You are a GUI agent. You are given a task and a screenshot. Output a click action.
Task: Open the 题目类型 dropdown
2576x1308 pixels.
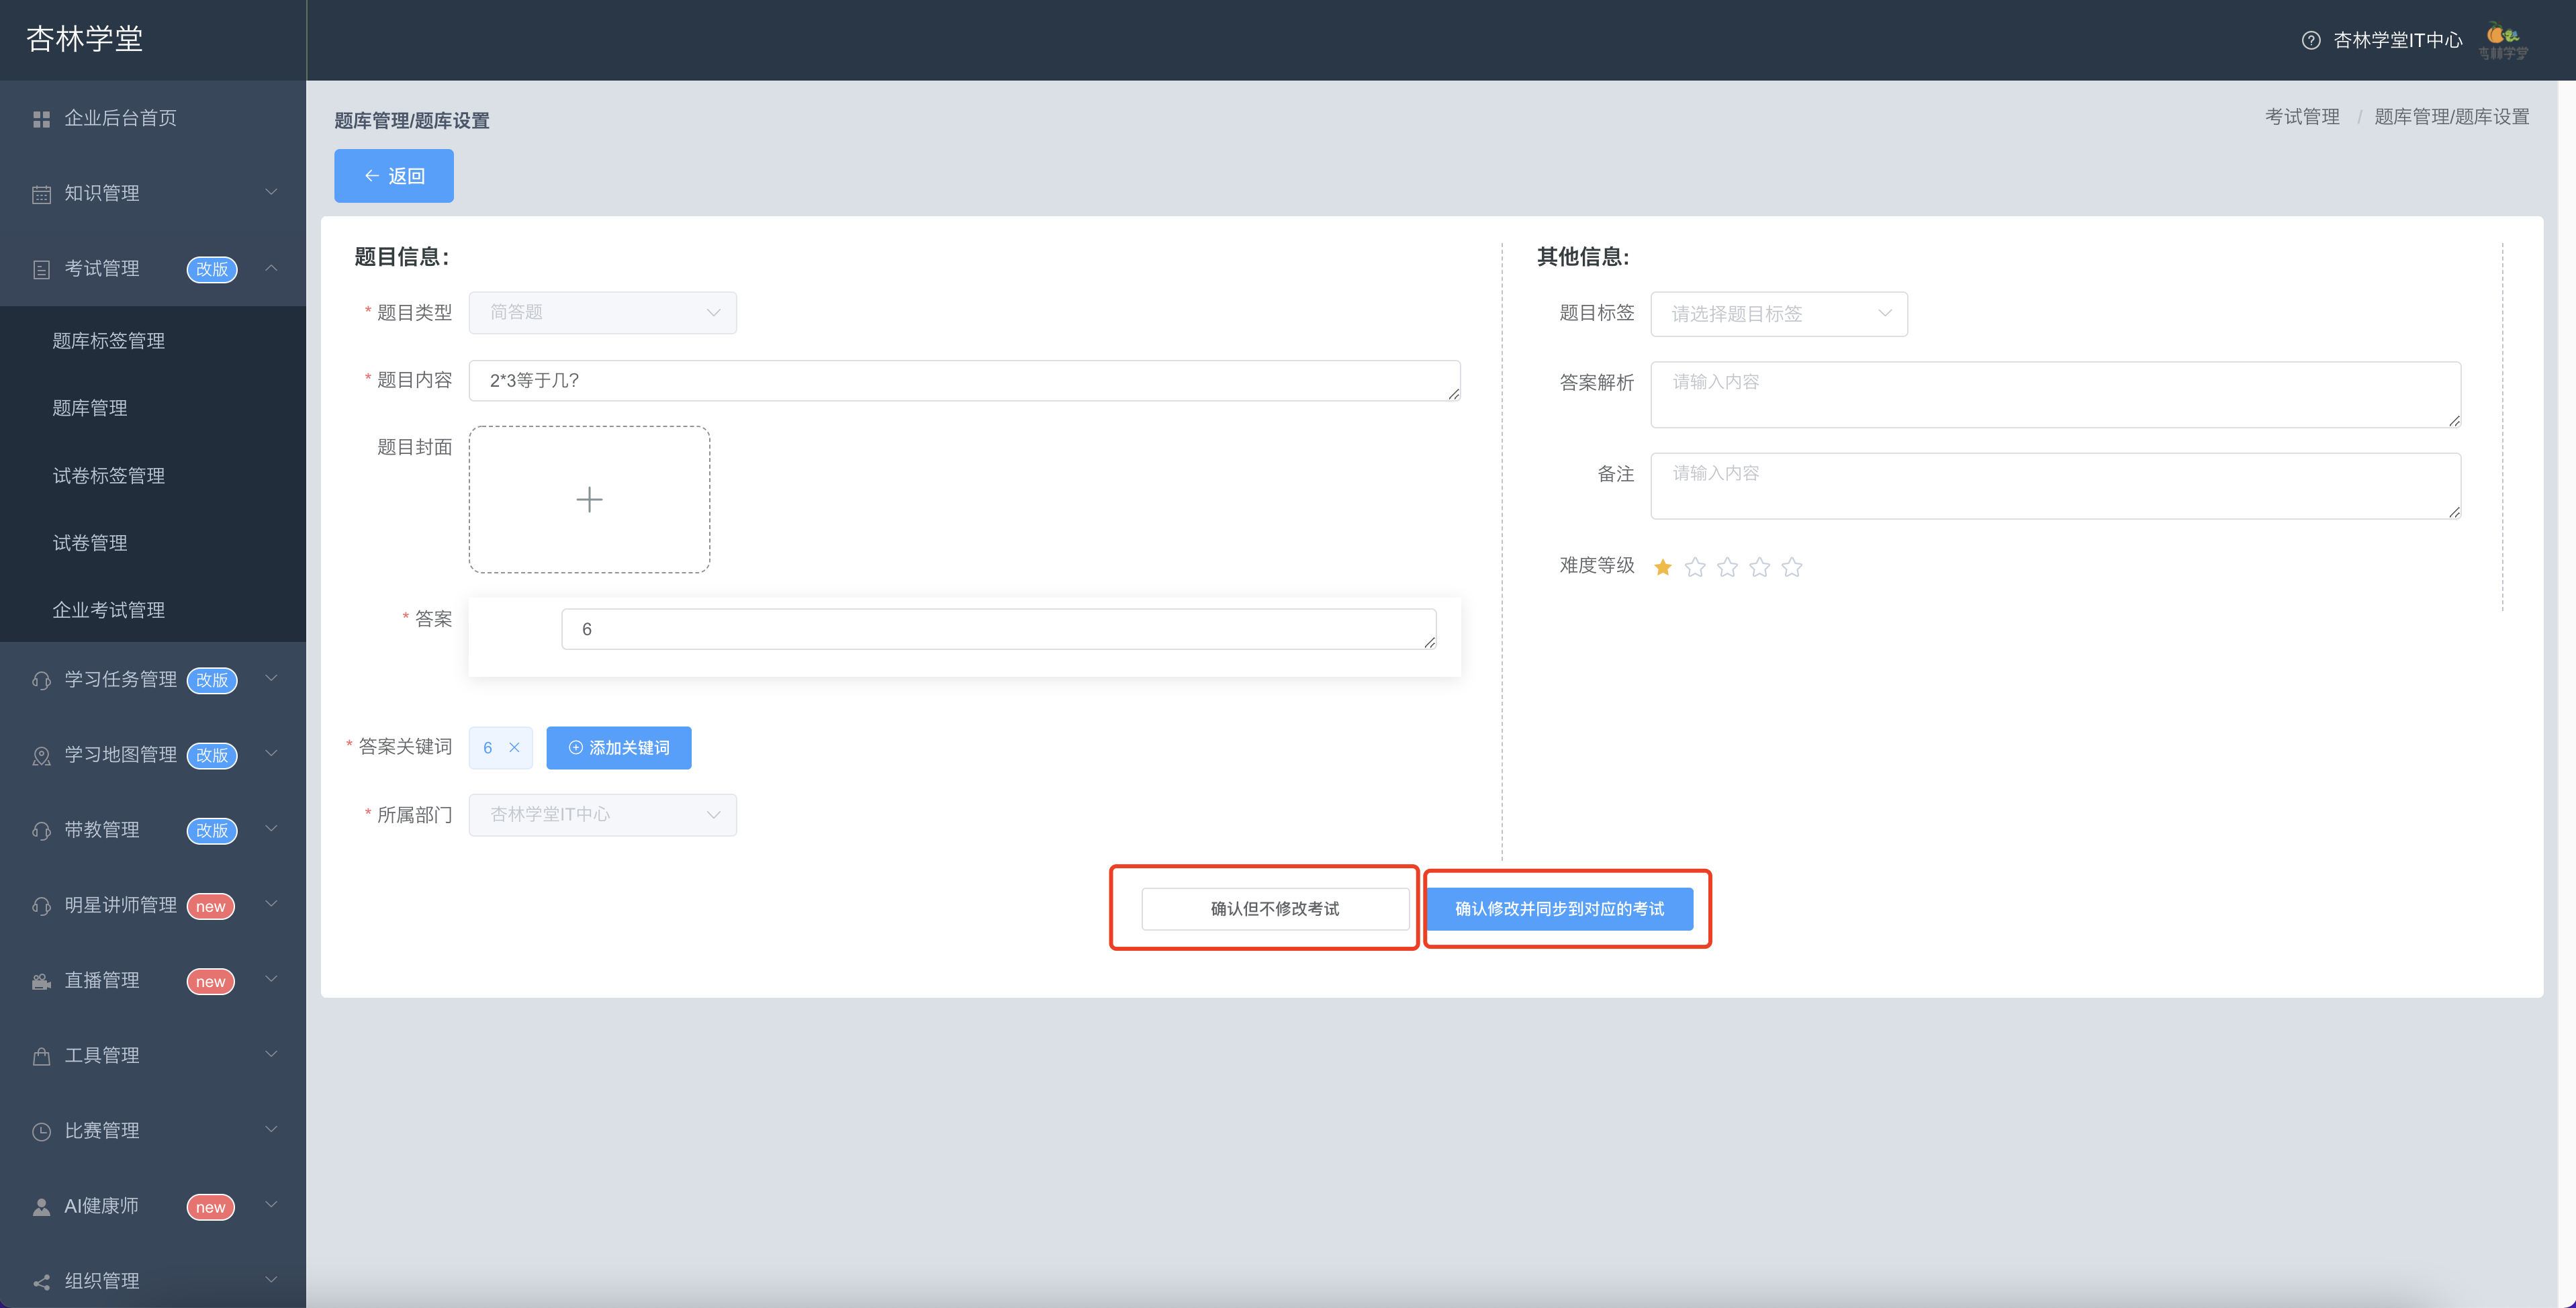[x=602, y=312]
